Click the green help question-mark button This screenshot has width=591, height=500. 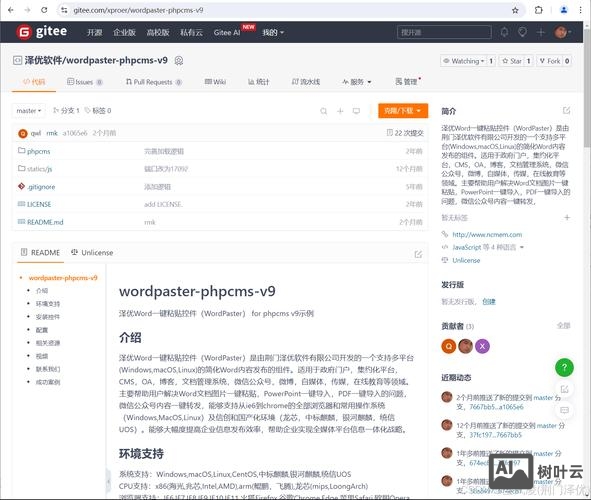coord(564,367)
